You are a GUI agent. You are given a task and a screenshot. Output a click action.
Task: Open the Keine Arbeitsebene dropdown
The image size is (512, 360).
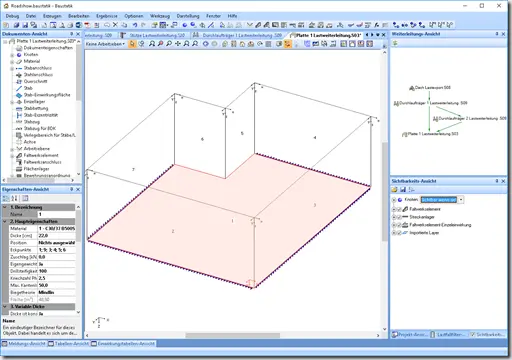coord(105,44)
